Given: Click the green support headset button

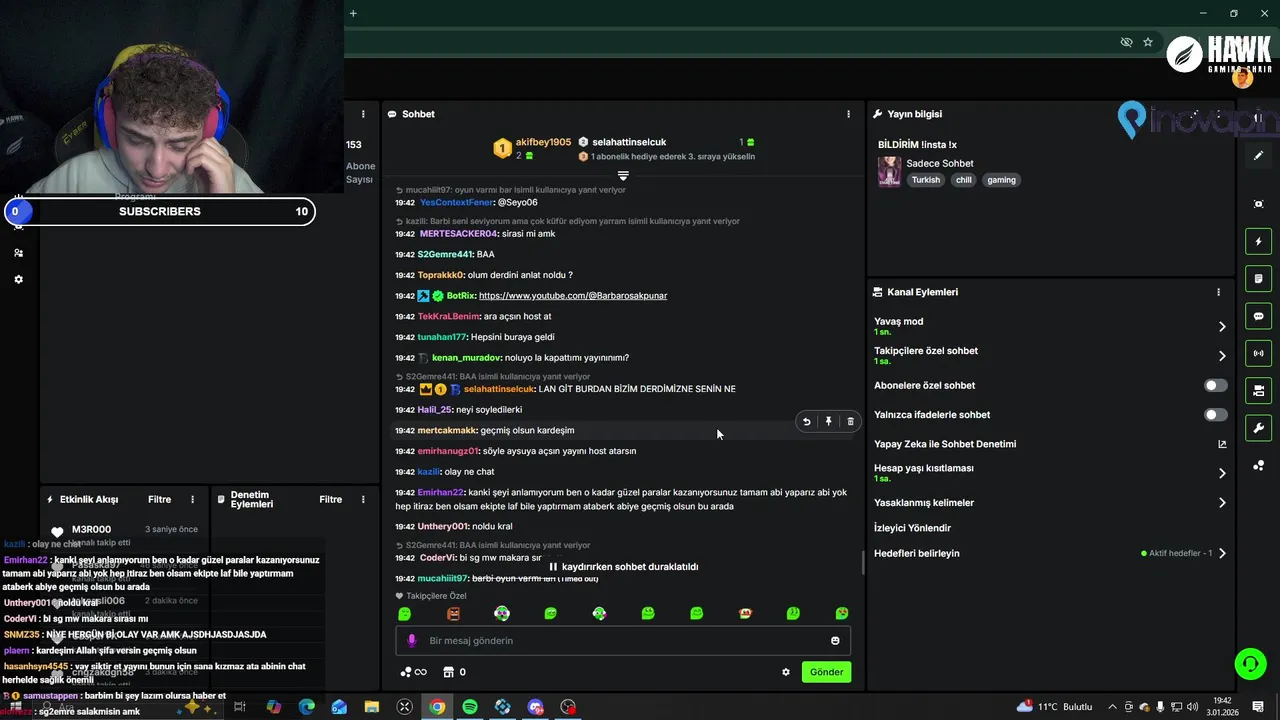Looking at the screenshot, I should click(1249, 663).
